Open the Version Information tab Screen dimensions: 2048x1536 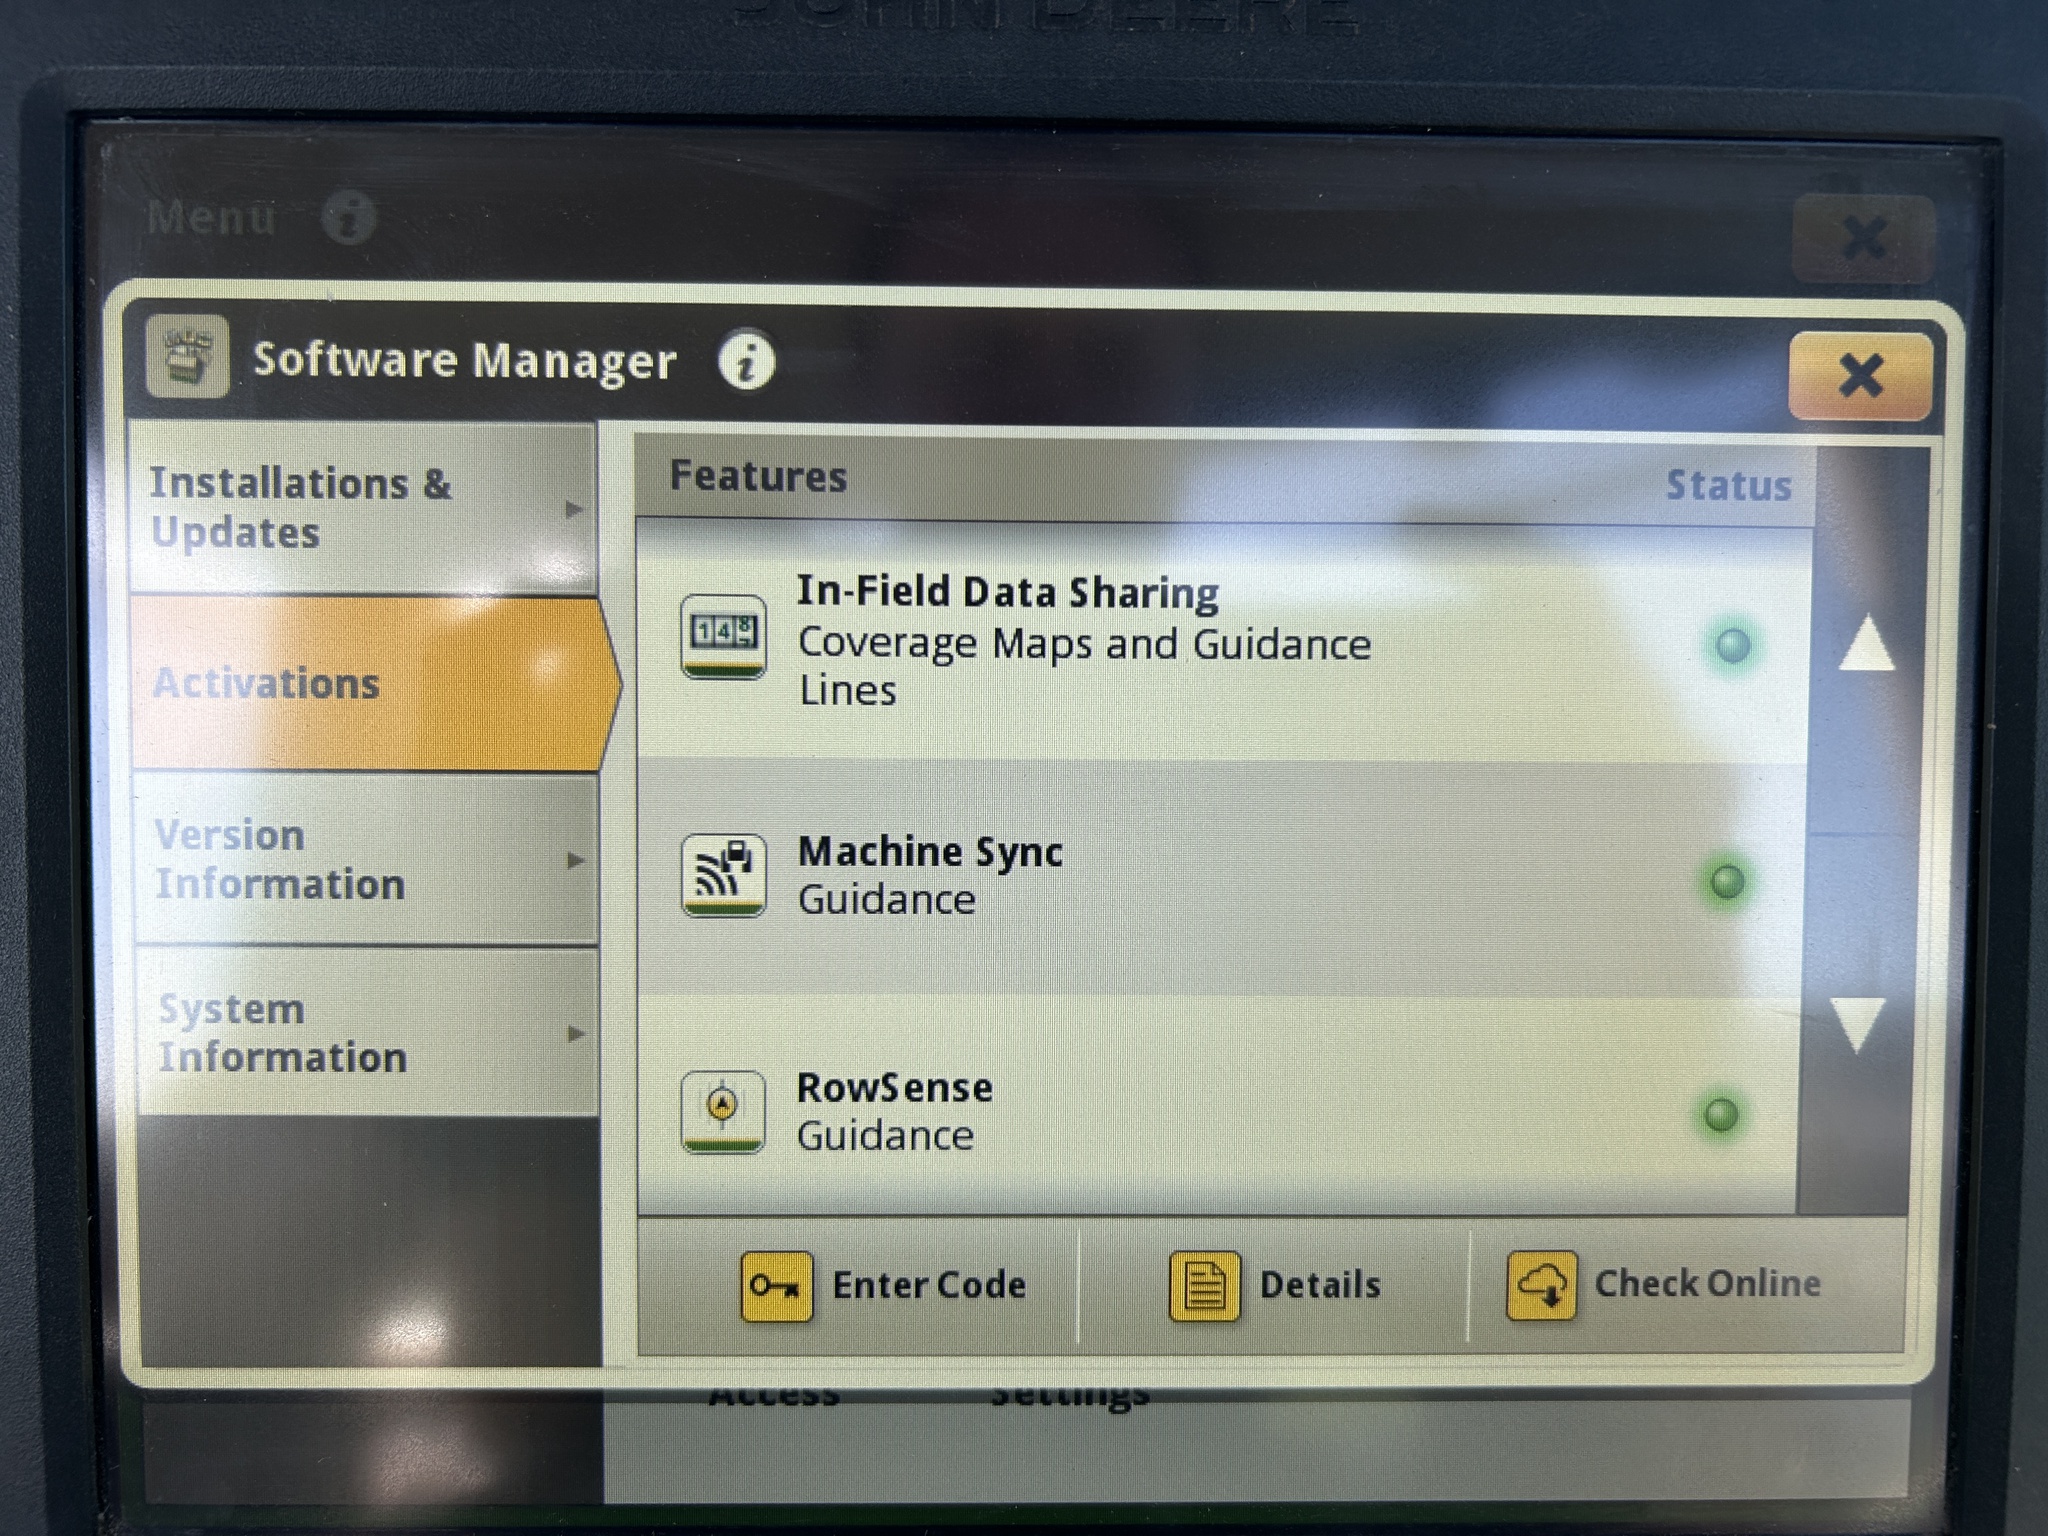tap(366, 860)
